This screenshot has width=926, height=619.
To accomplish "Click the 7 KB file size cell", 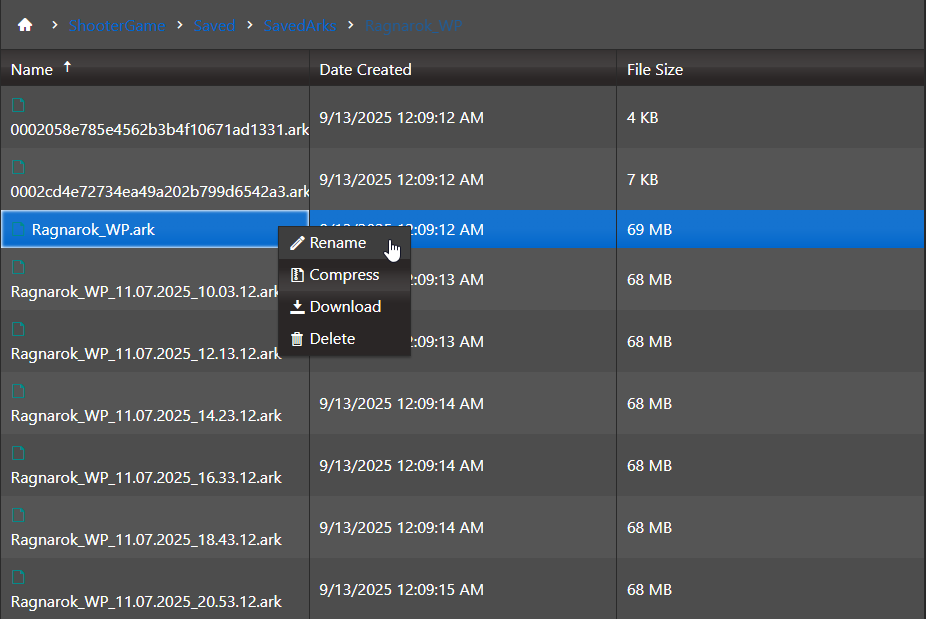I will (771, 180).
